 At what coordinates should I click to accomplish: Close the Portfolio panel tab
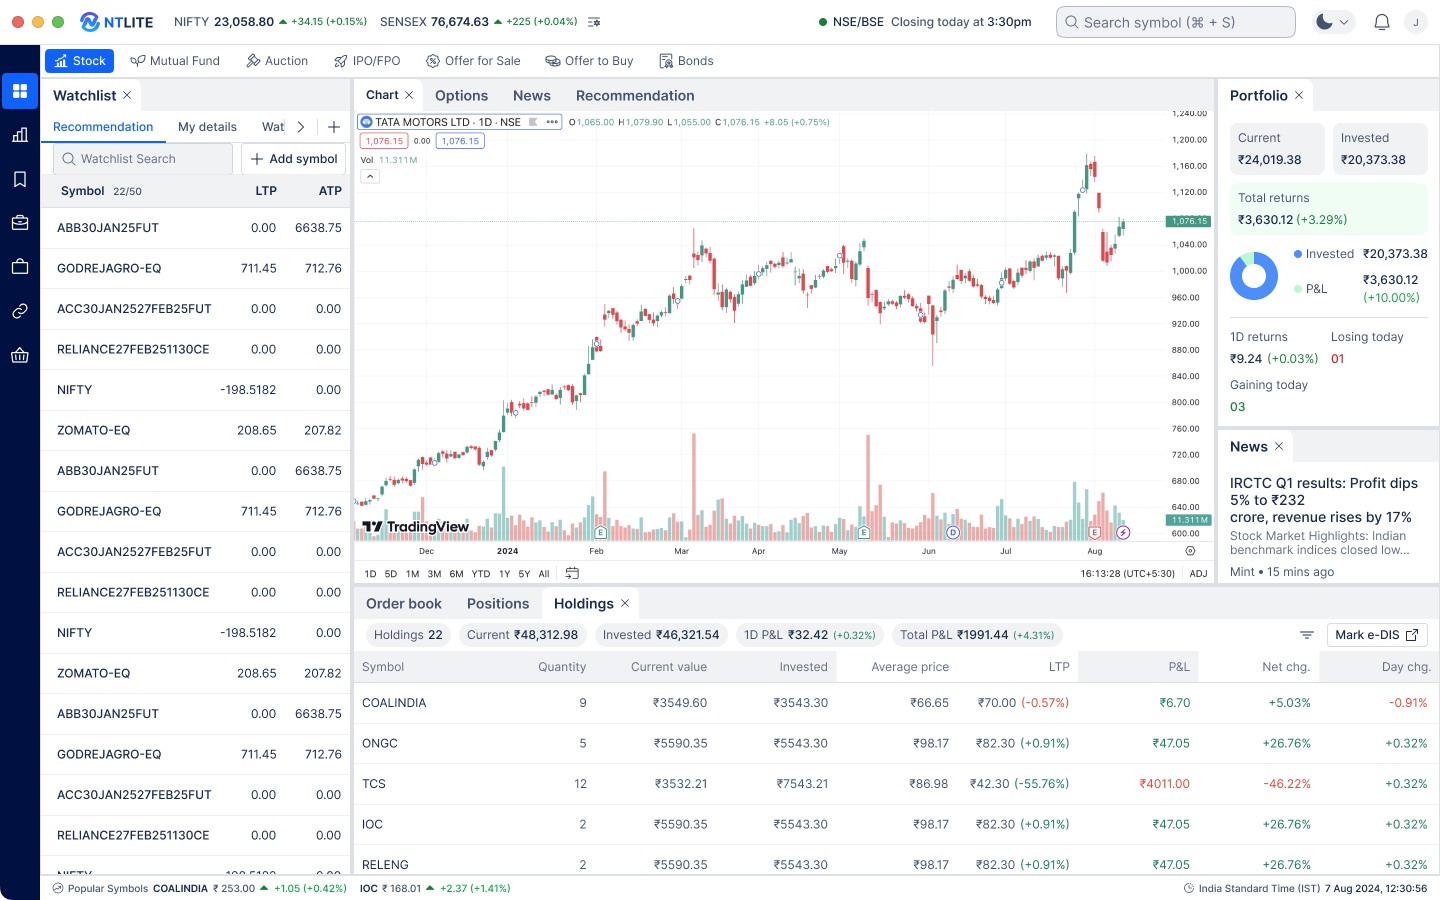coord(1299,95)
